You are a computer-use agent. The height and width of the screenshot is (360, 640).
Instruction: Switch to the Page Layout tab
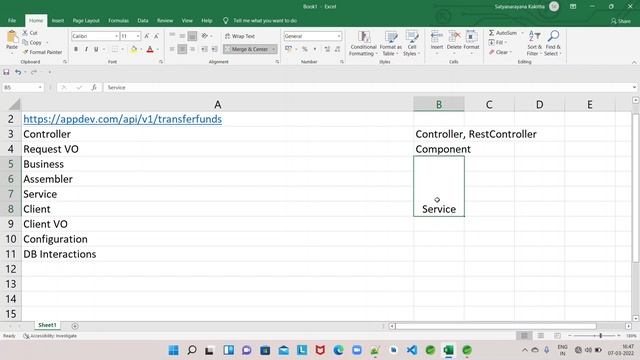pyautogui.click(x=86, y=20)
